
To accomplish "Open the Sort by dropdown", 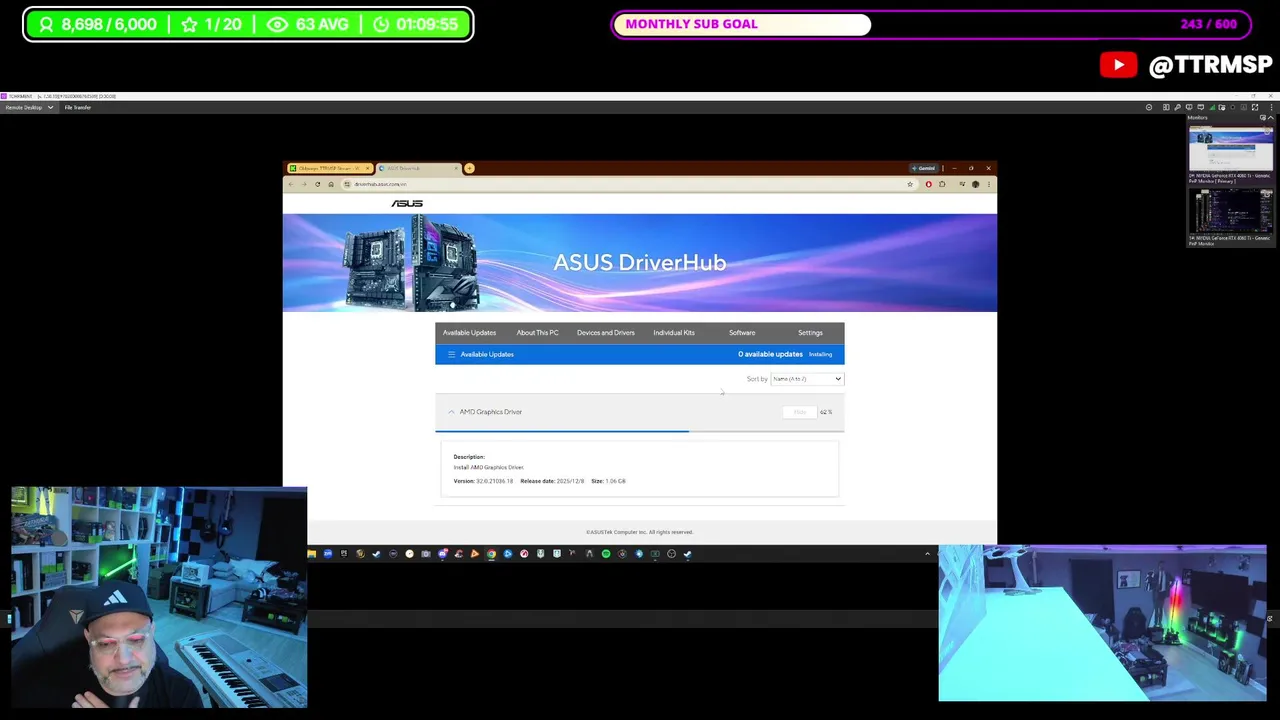I will click(x=807, y=379).
